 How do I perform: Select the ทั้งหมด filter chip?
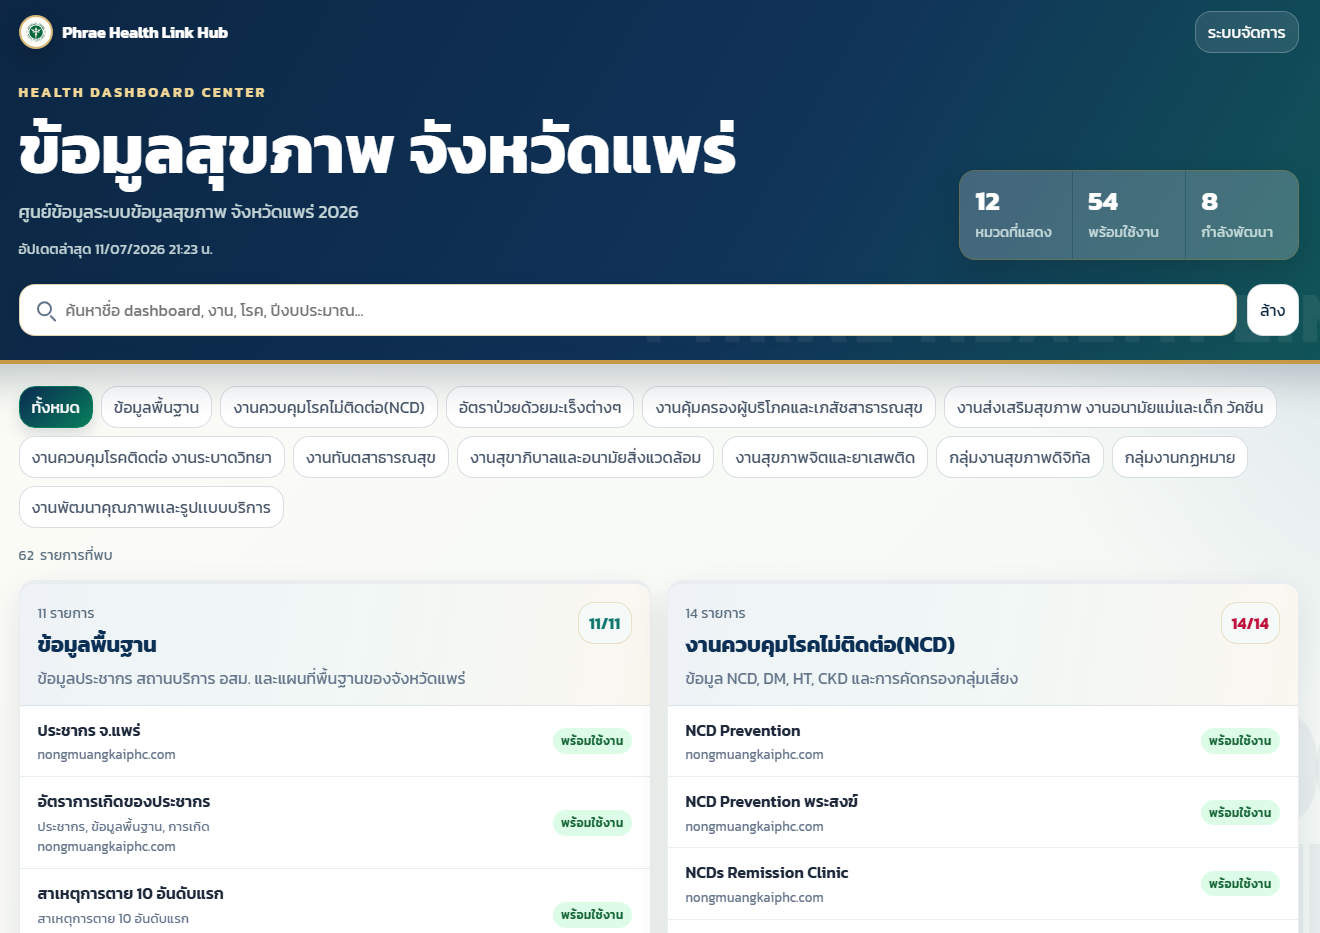click(56, 407)
